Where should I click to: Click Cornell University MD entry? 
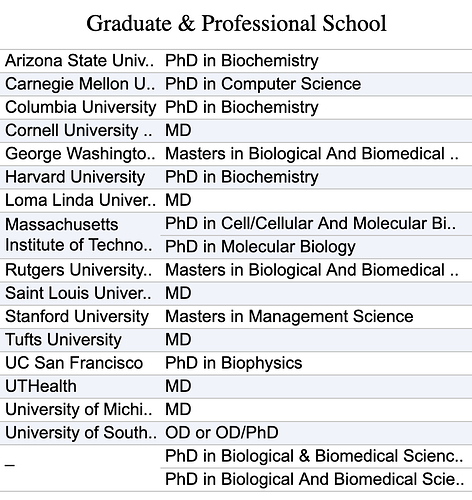(316, 131)
